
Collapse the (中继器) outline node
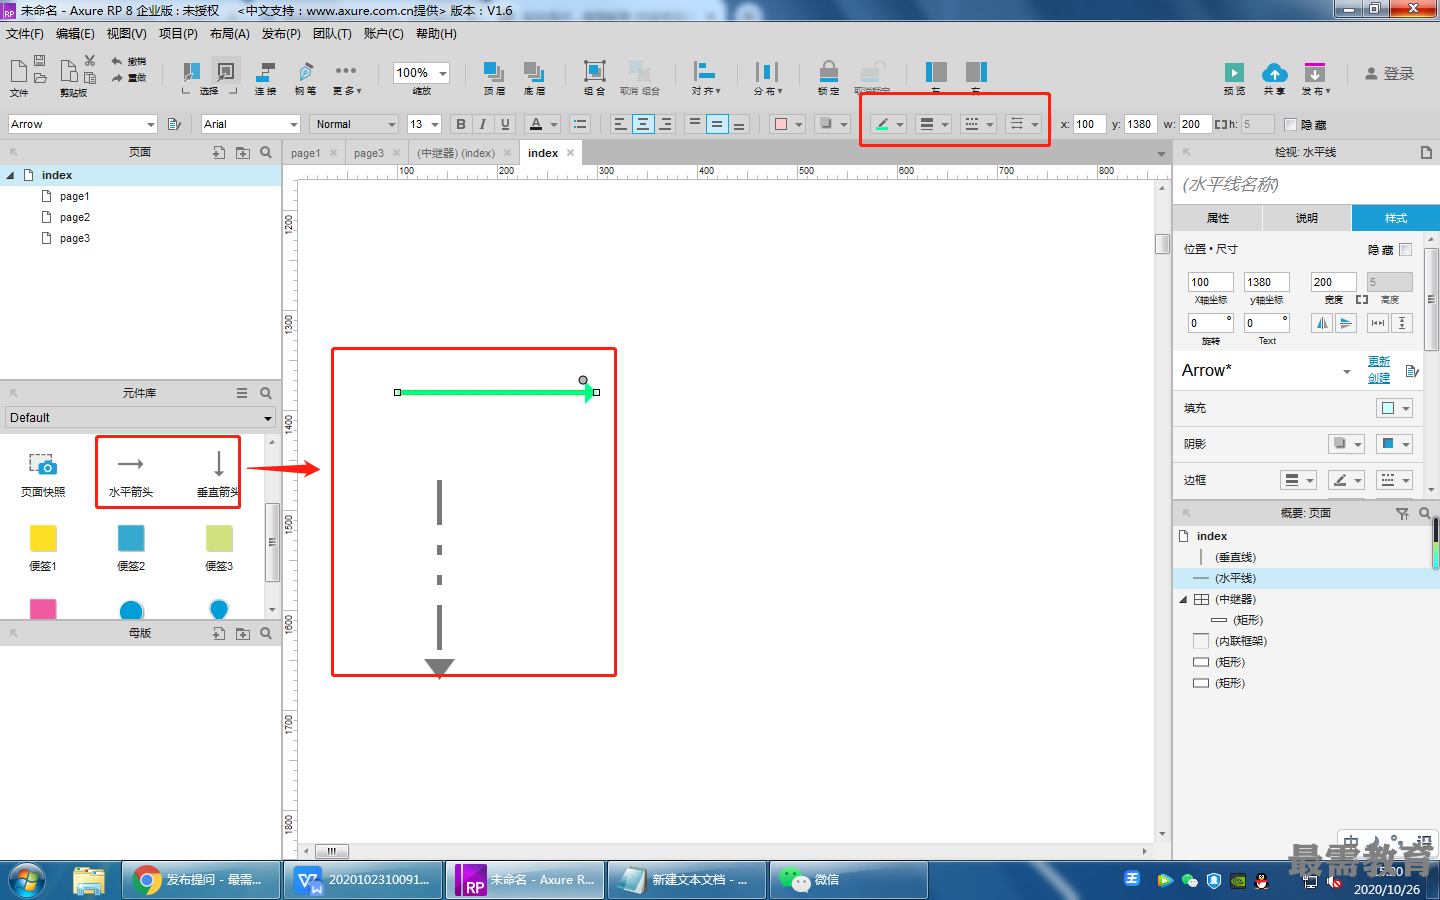click(1183, 600)
